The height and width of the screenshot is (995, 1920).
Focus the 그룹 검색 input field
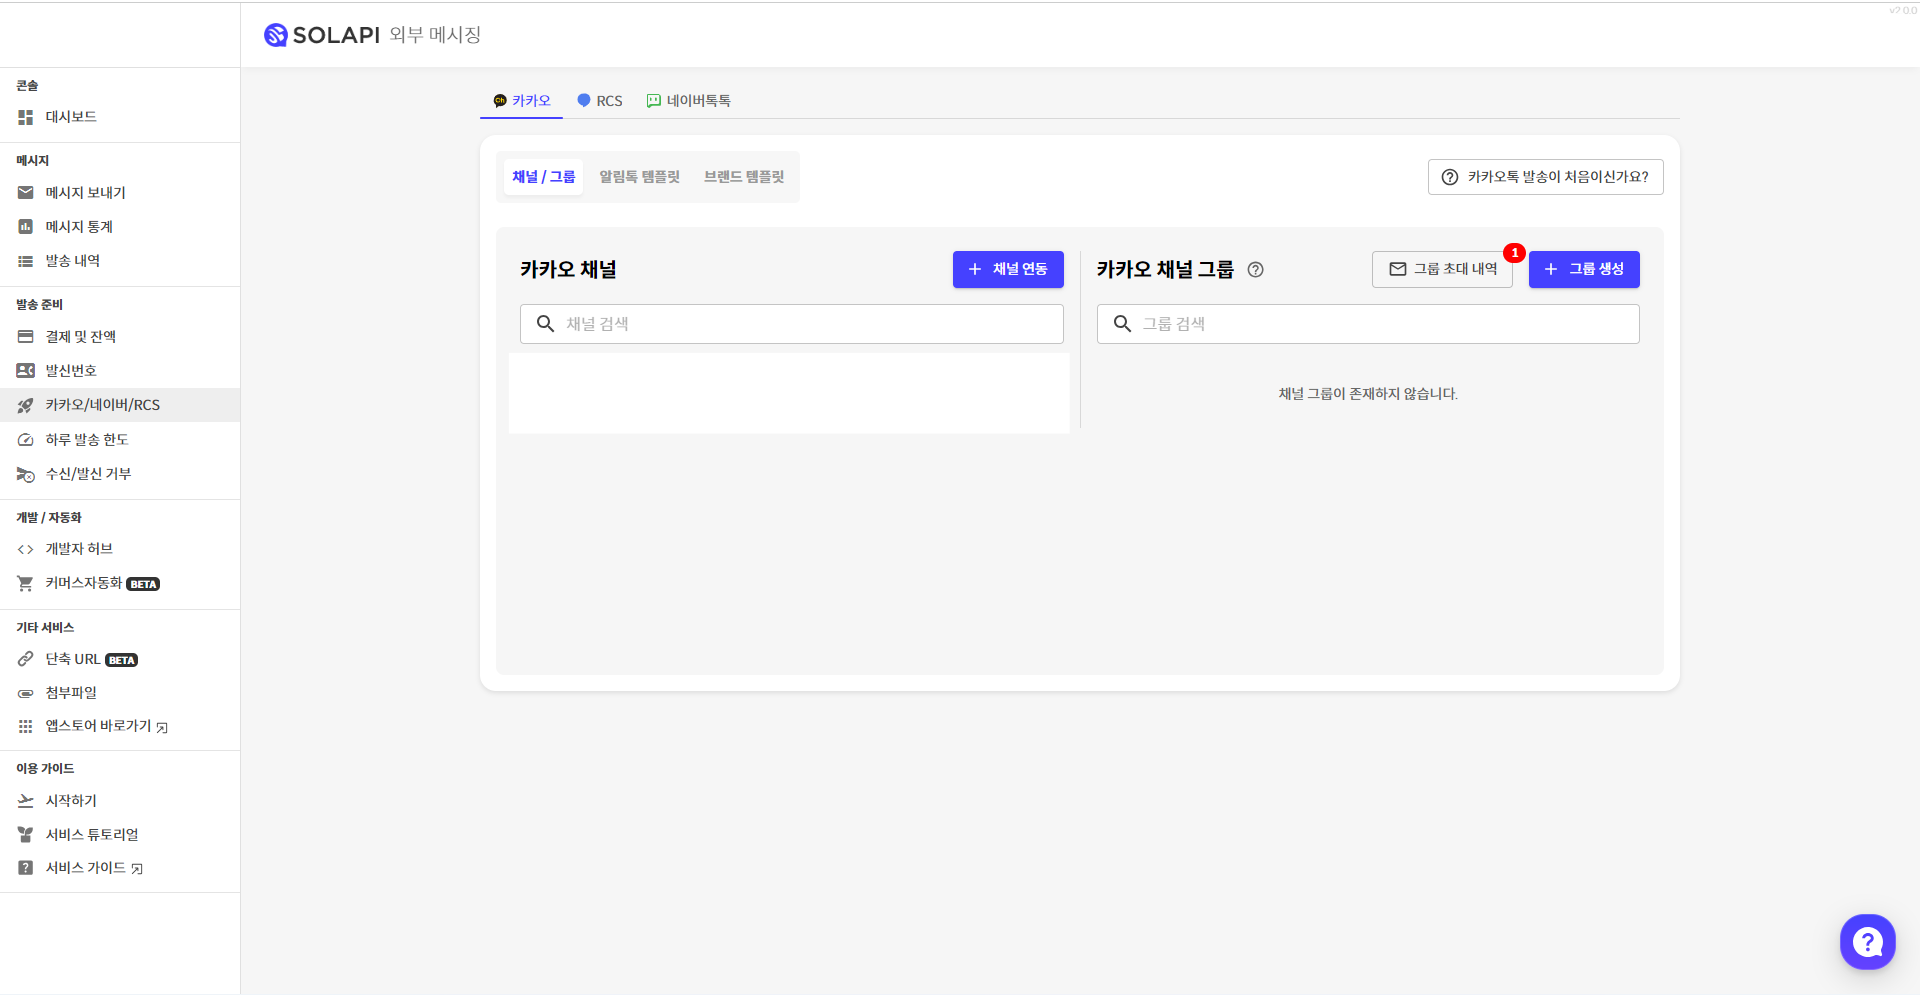(1368, 324)
